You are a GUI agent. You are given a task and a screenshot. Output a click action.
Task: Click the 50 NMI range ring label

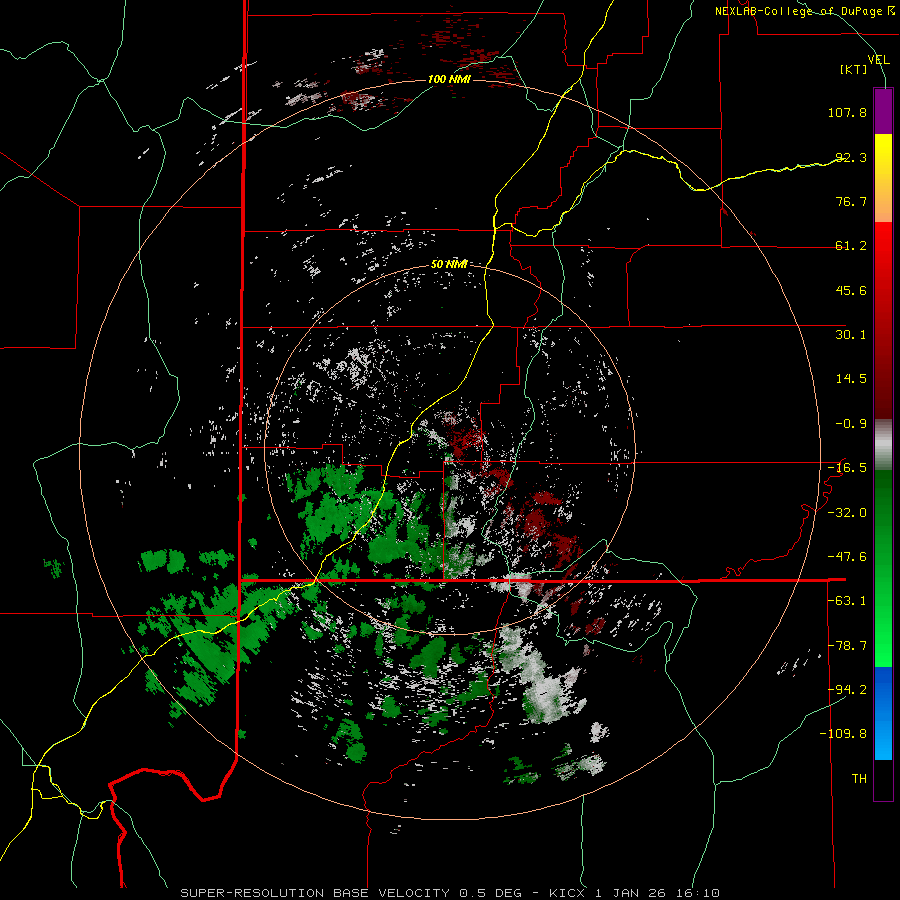coord(449,264)
